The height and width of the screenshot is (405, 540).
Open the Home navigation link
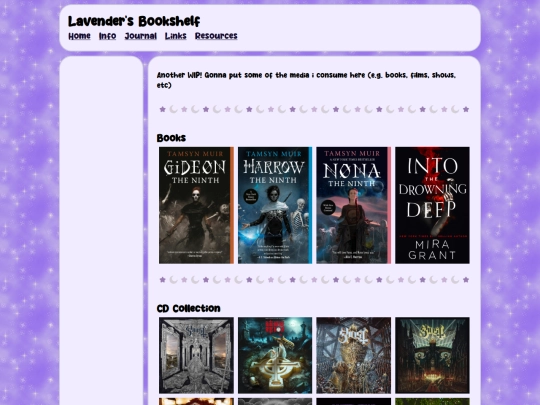(x=79, y=36)
